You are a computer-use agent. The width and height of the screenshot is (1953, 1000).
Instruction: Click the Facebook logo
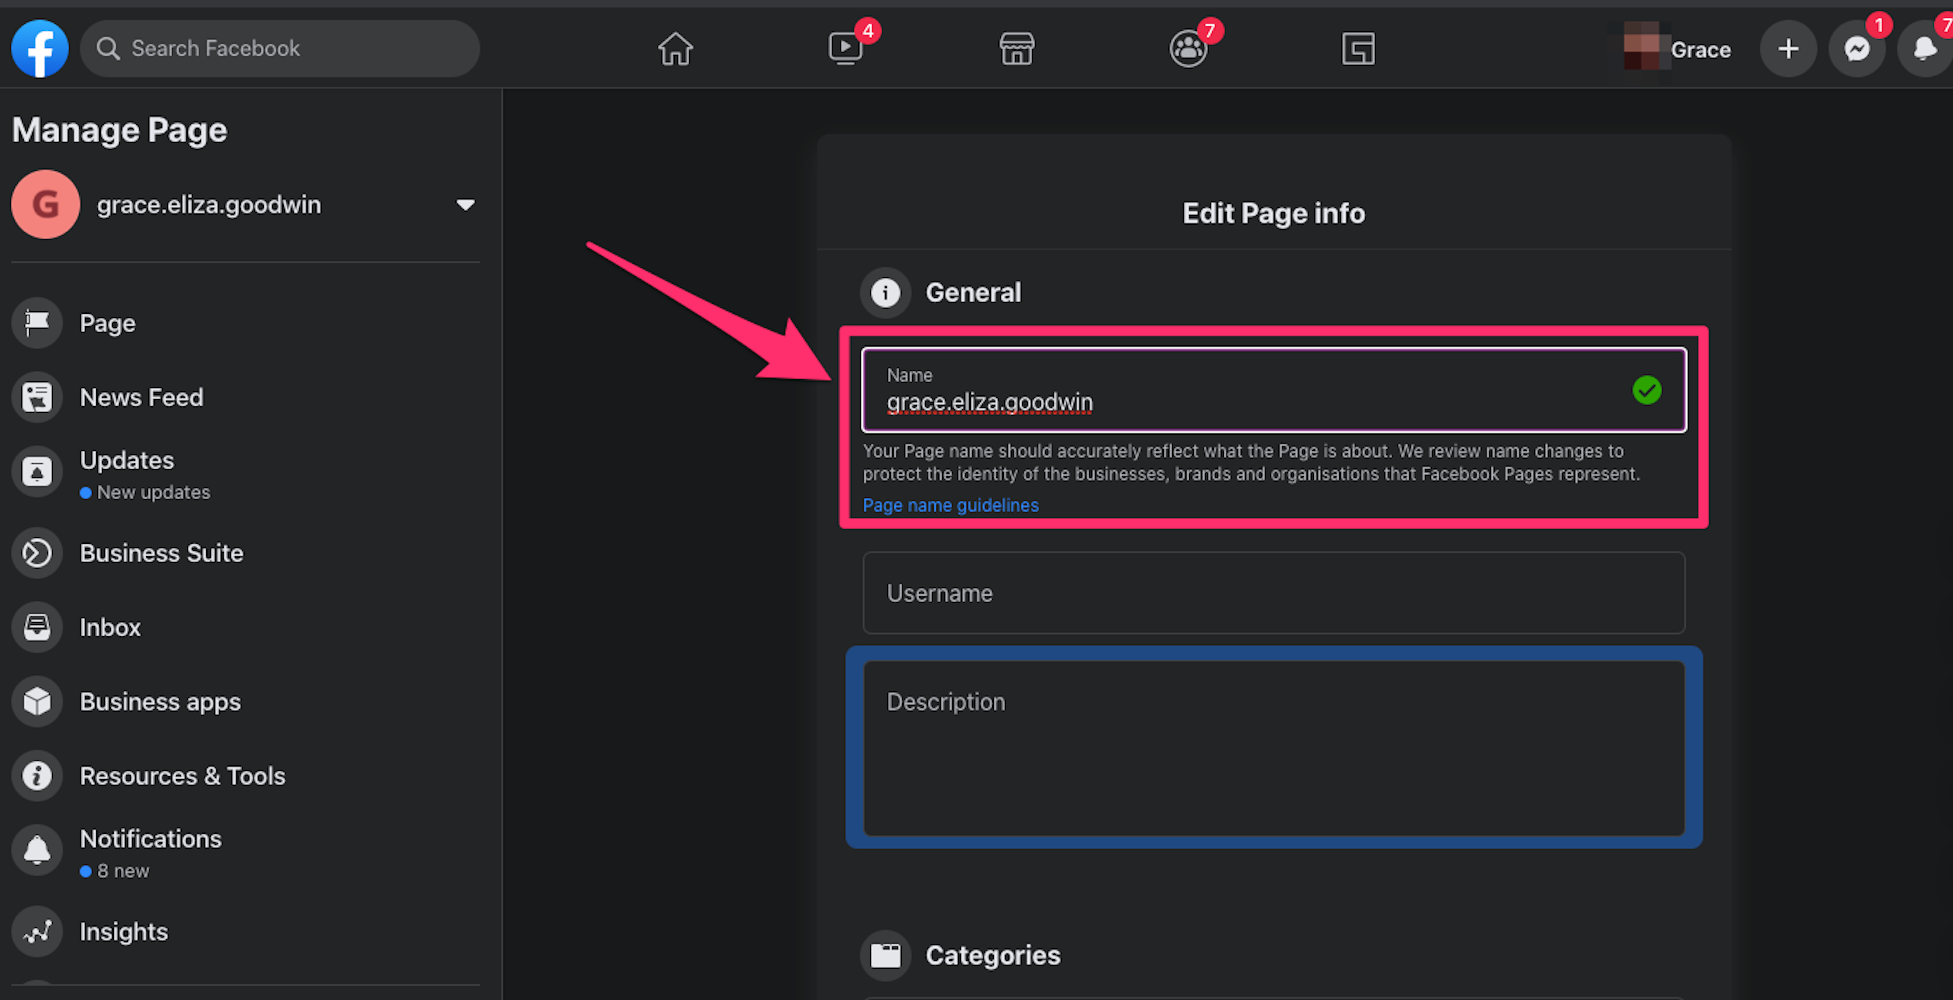(40, 48)
